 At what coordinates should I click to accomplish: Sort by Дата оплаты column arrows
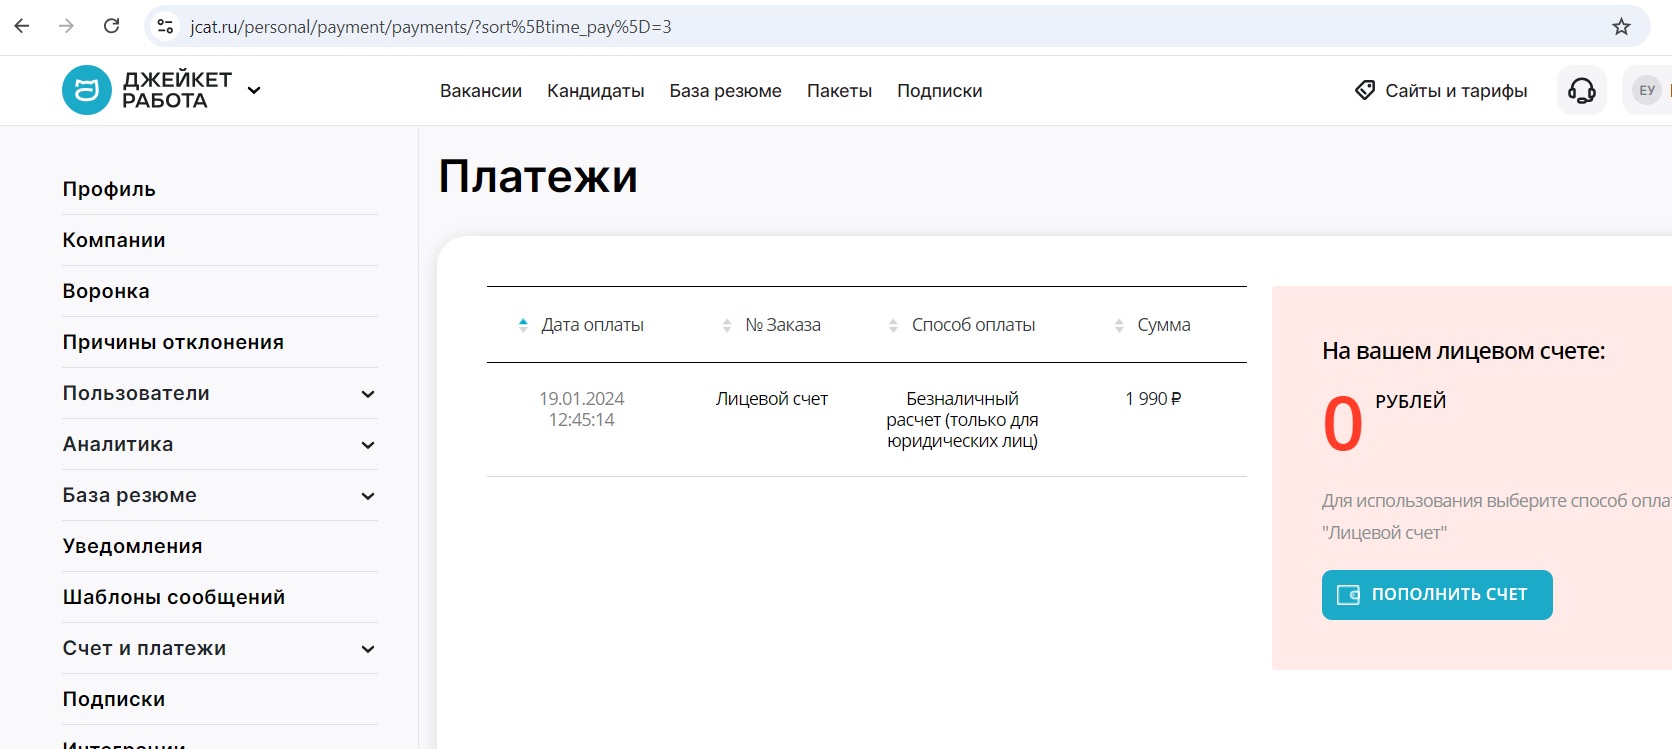[x=523, y=325]
